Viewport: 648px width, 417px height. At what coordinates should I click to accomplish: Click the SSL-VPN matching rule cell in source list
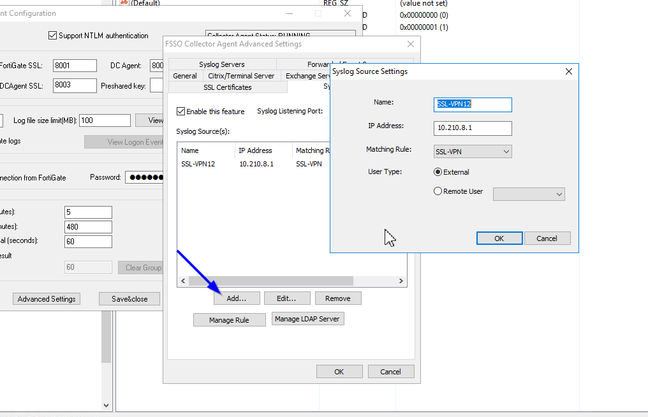309,164
